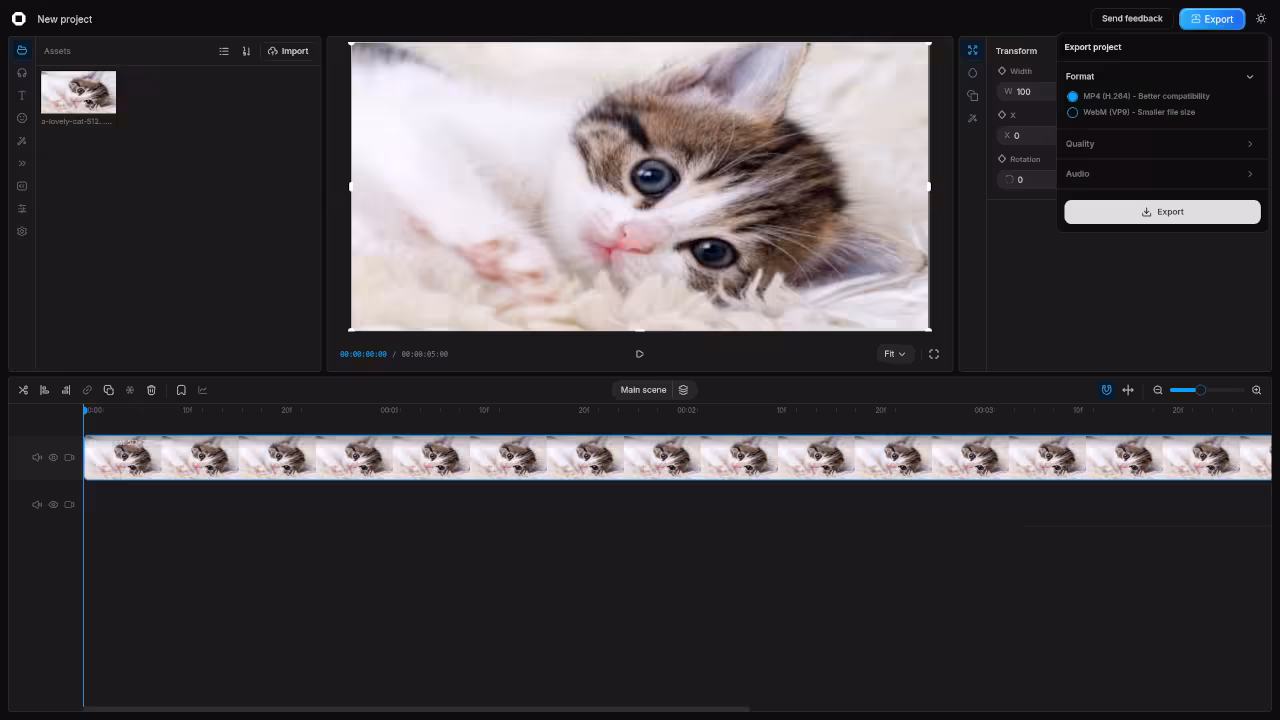Click Send feedback button
Image resolution: width=1280 pixels, height=720 pixels.
[x=1132, y=19]
